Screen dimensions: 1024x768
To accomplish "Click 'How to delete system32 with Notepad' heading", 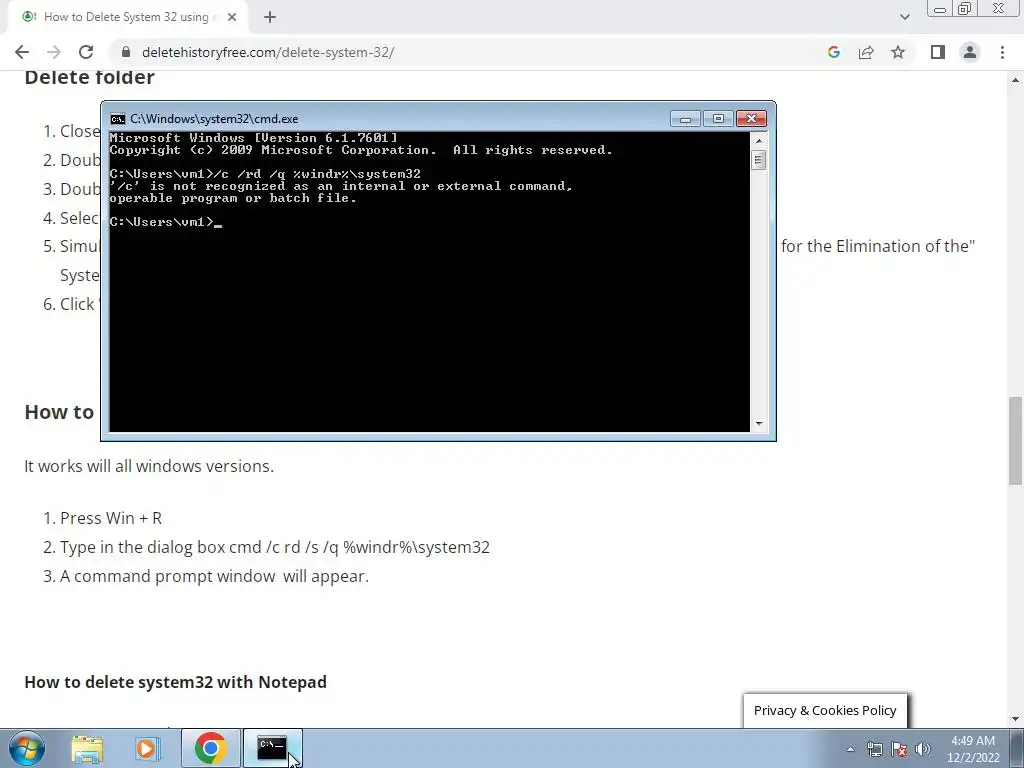I will (176, 682).
